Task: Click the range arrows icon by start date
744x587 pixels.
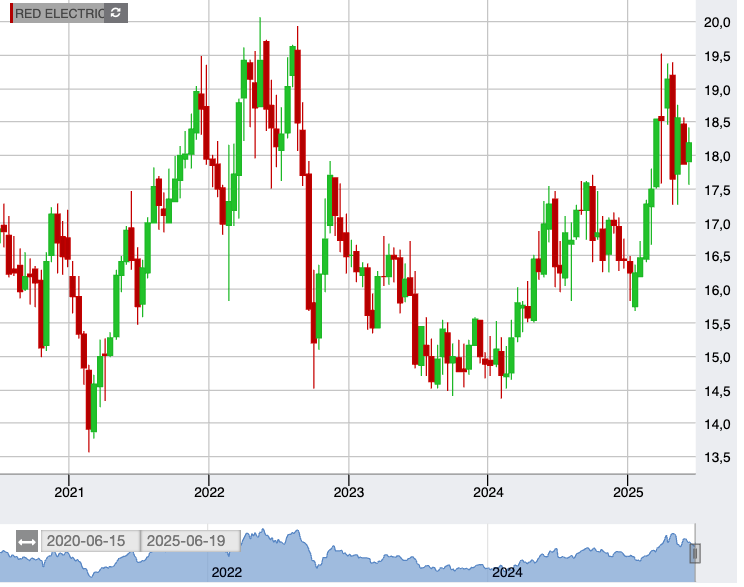Action: tap(27, 541)
